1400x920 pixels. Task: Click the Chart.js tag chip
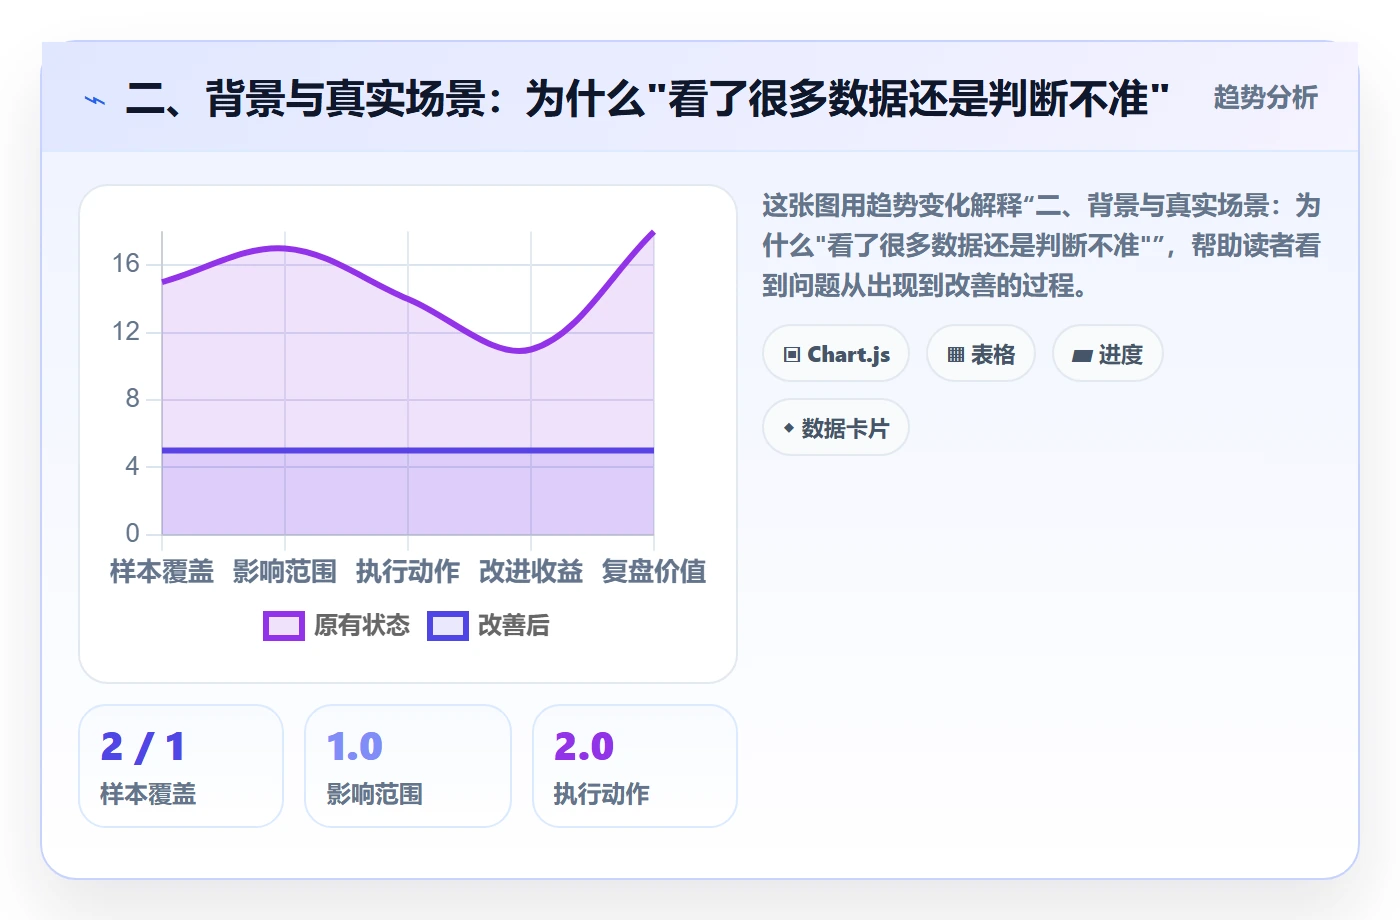[x=836, y=354]
